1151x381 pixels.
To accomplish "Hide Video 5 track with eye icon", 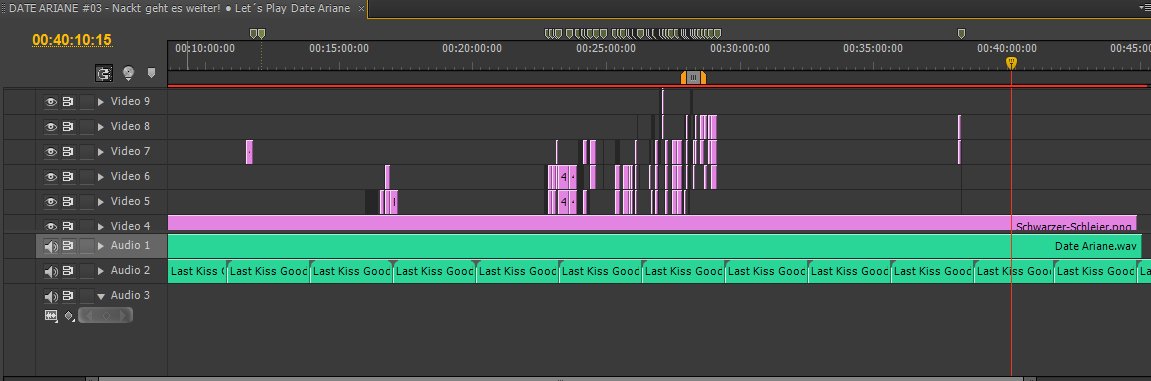I will [51, 202].
